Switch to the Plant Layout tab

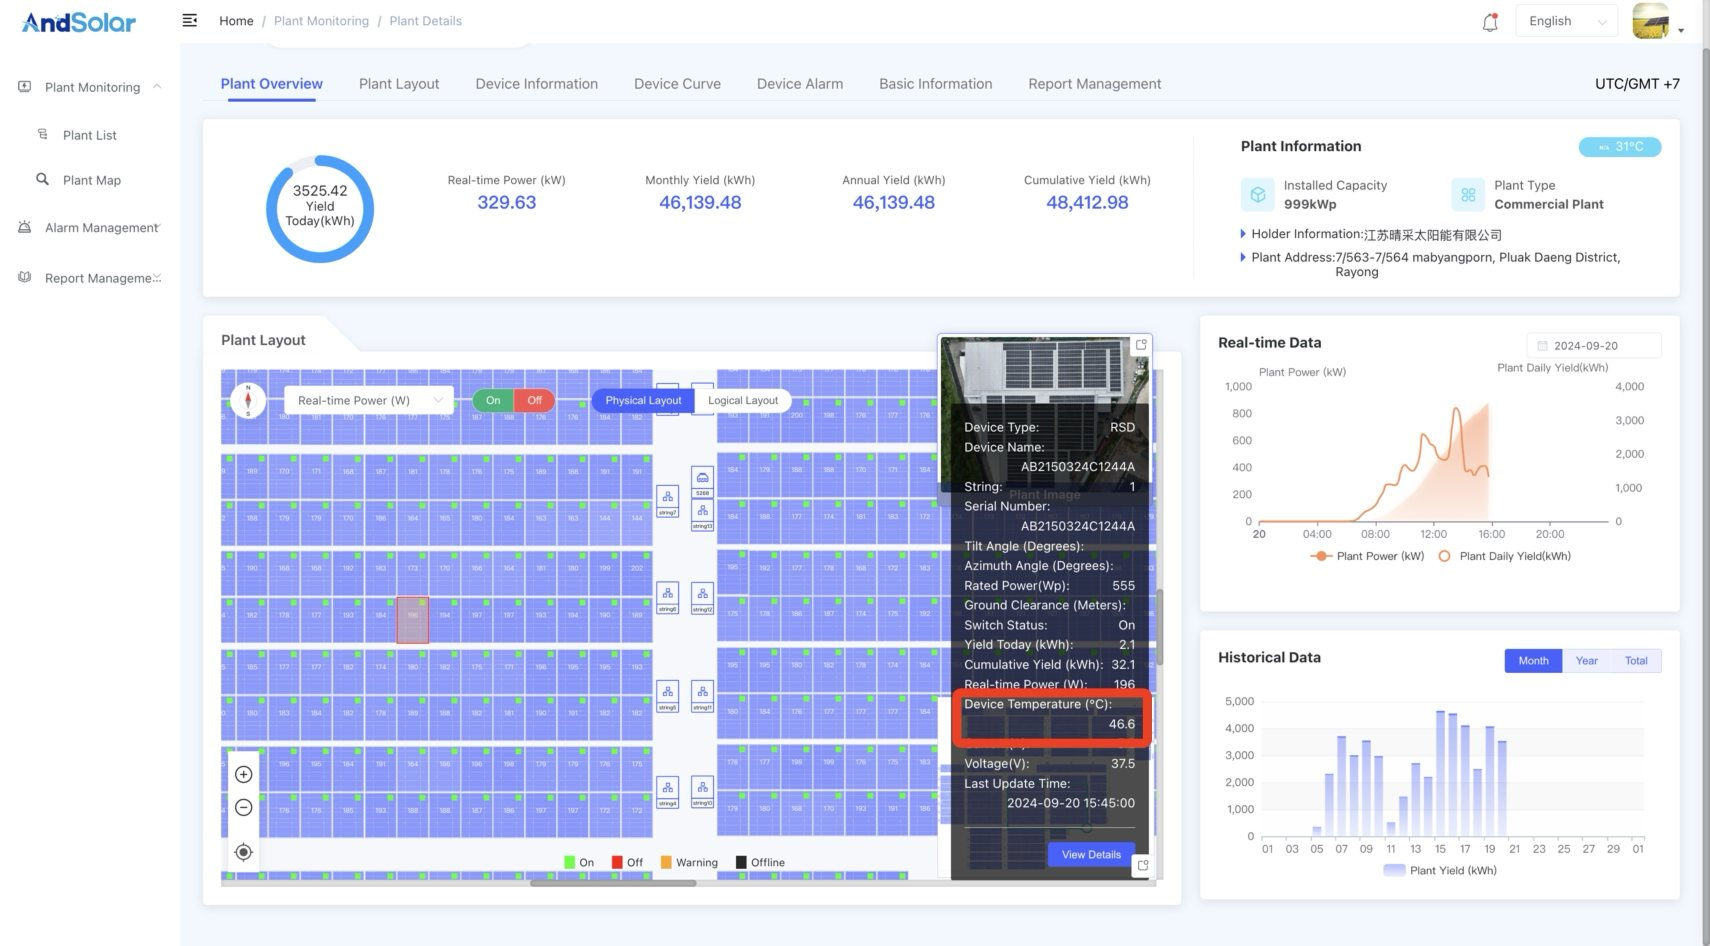[399, 84]
